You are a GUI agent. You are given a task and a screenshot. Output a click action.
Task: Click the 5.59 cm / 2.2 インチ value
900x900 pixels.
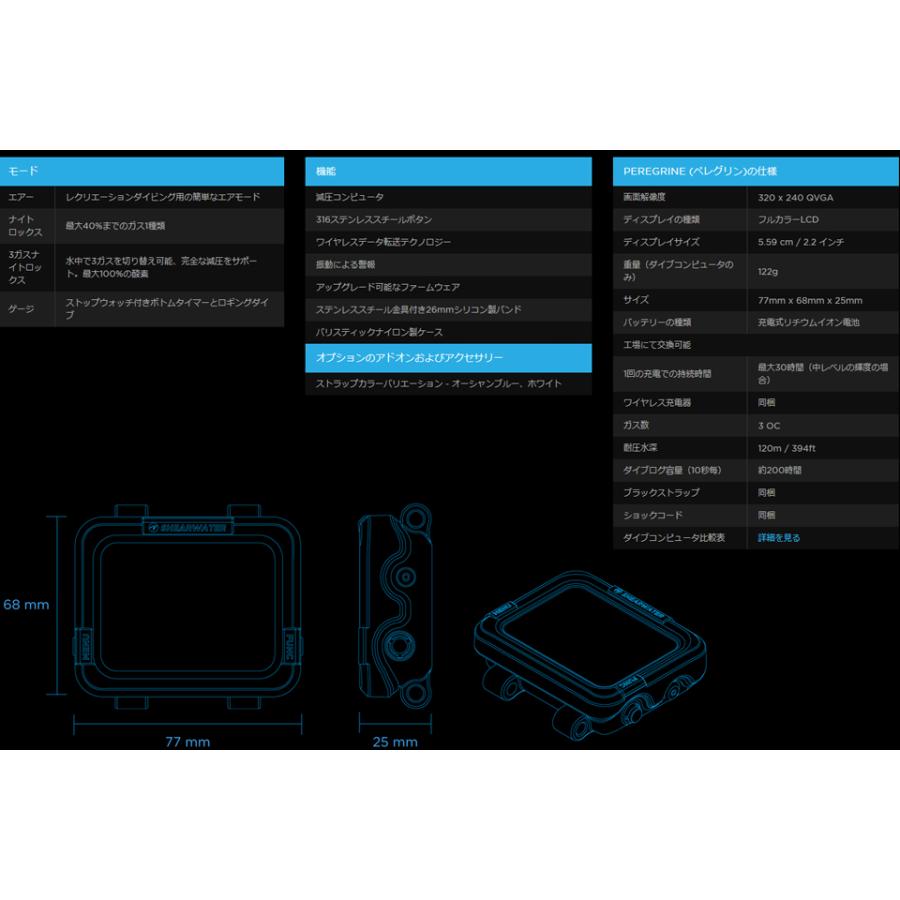[x=801, y=242]
